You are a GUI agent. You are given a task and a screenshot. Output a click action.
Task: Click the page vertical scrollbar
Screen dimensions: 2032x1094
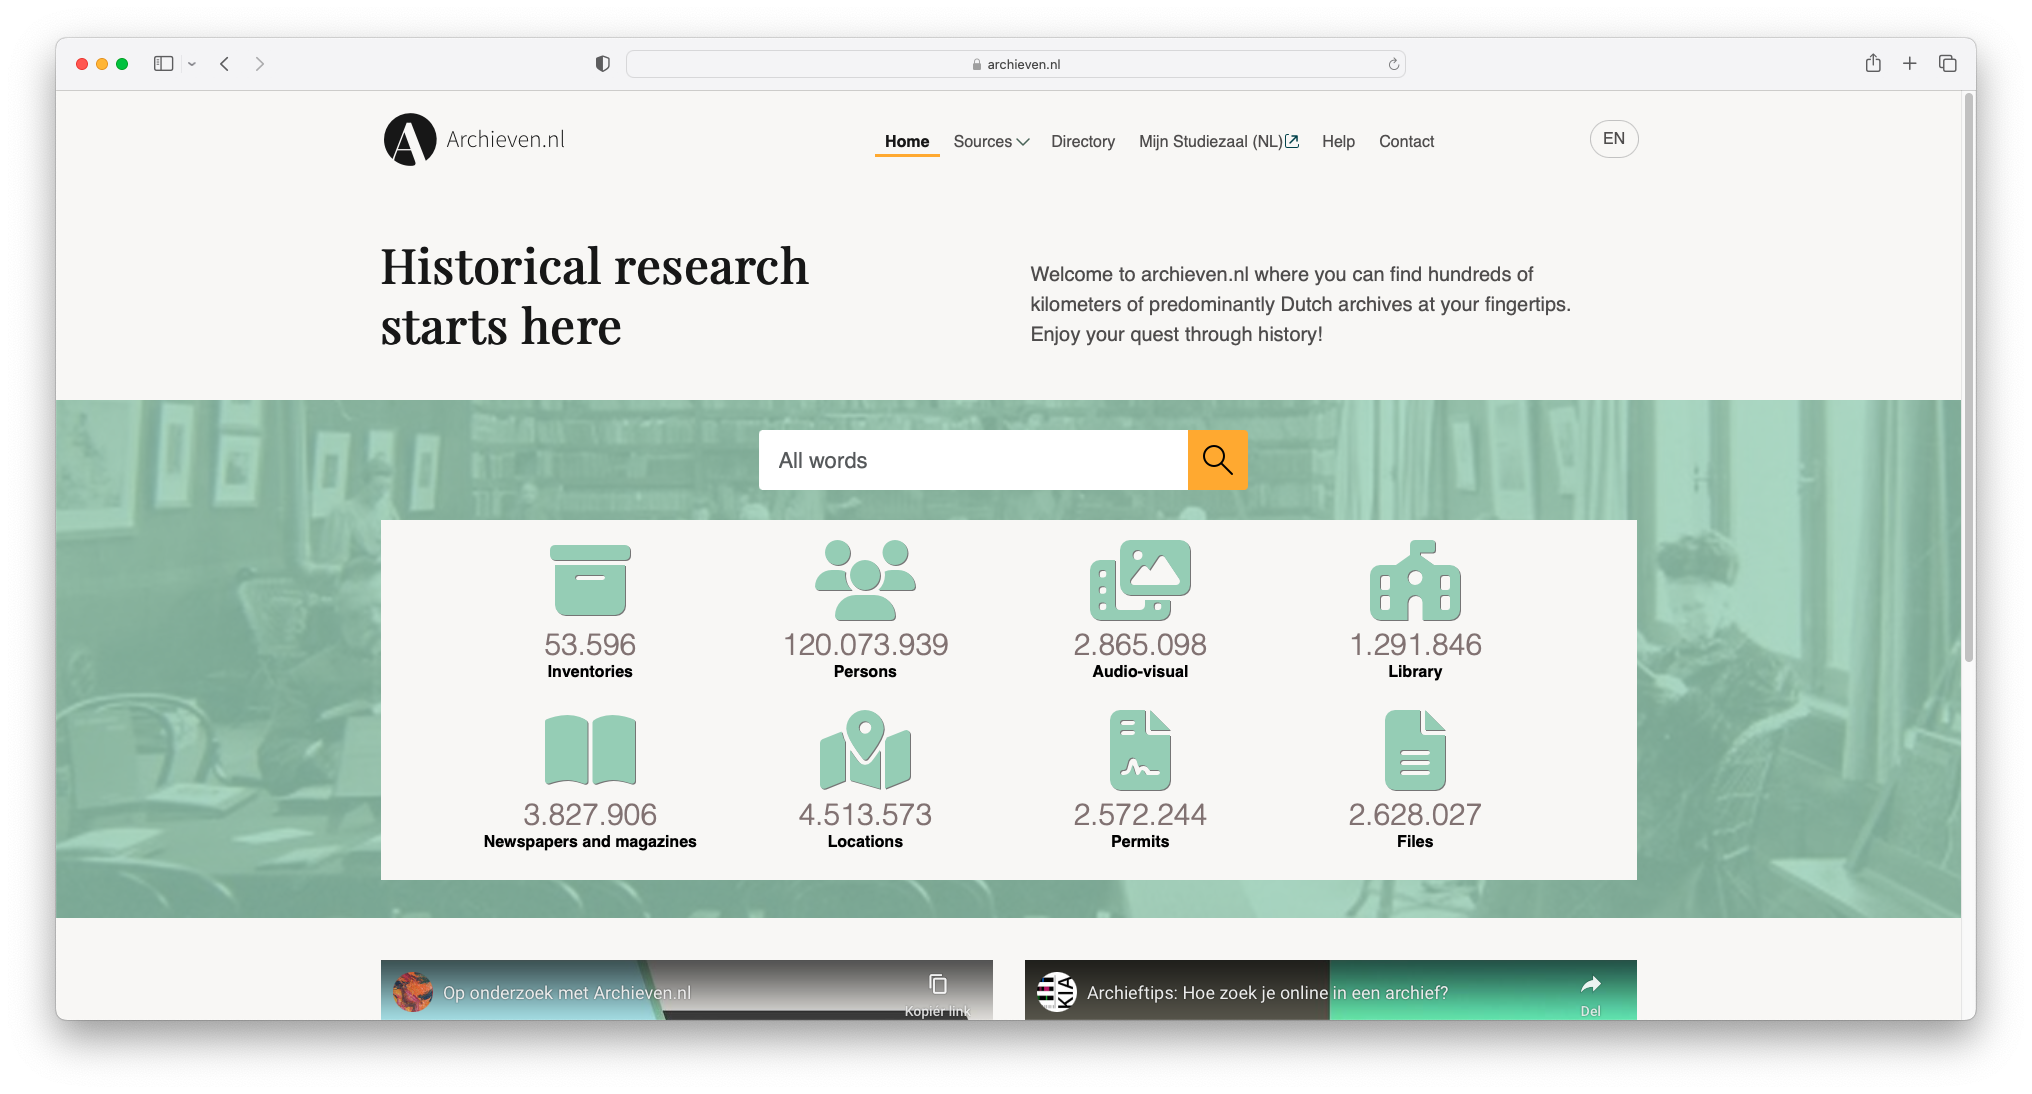pos(1969,380)
